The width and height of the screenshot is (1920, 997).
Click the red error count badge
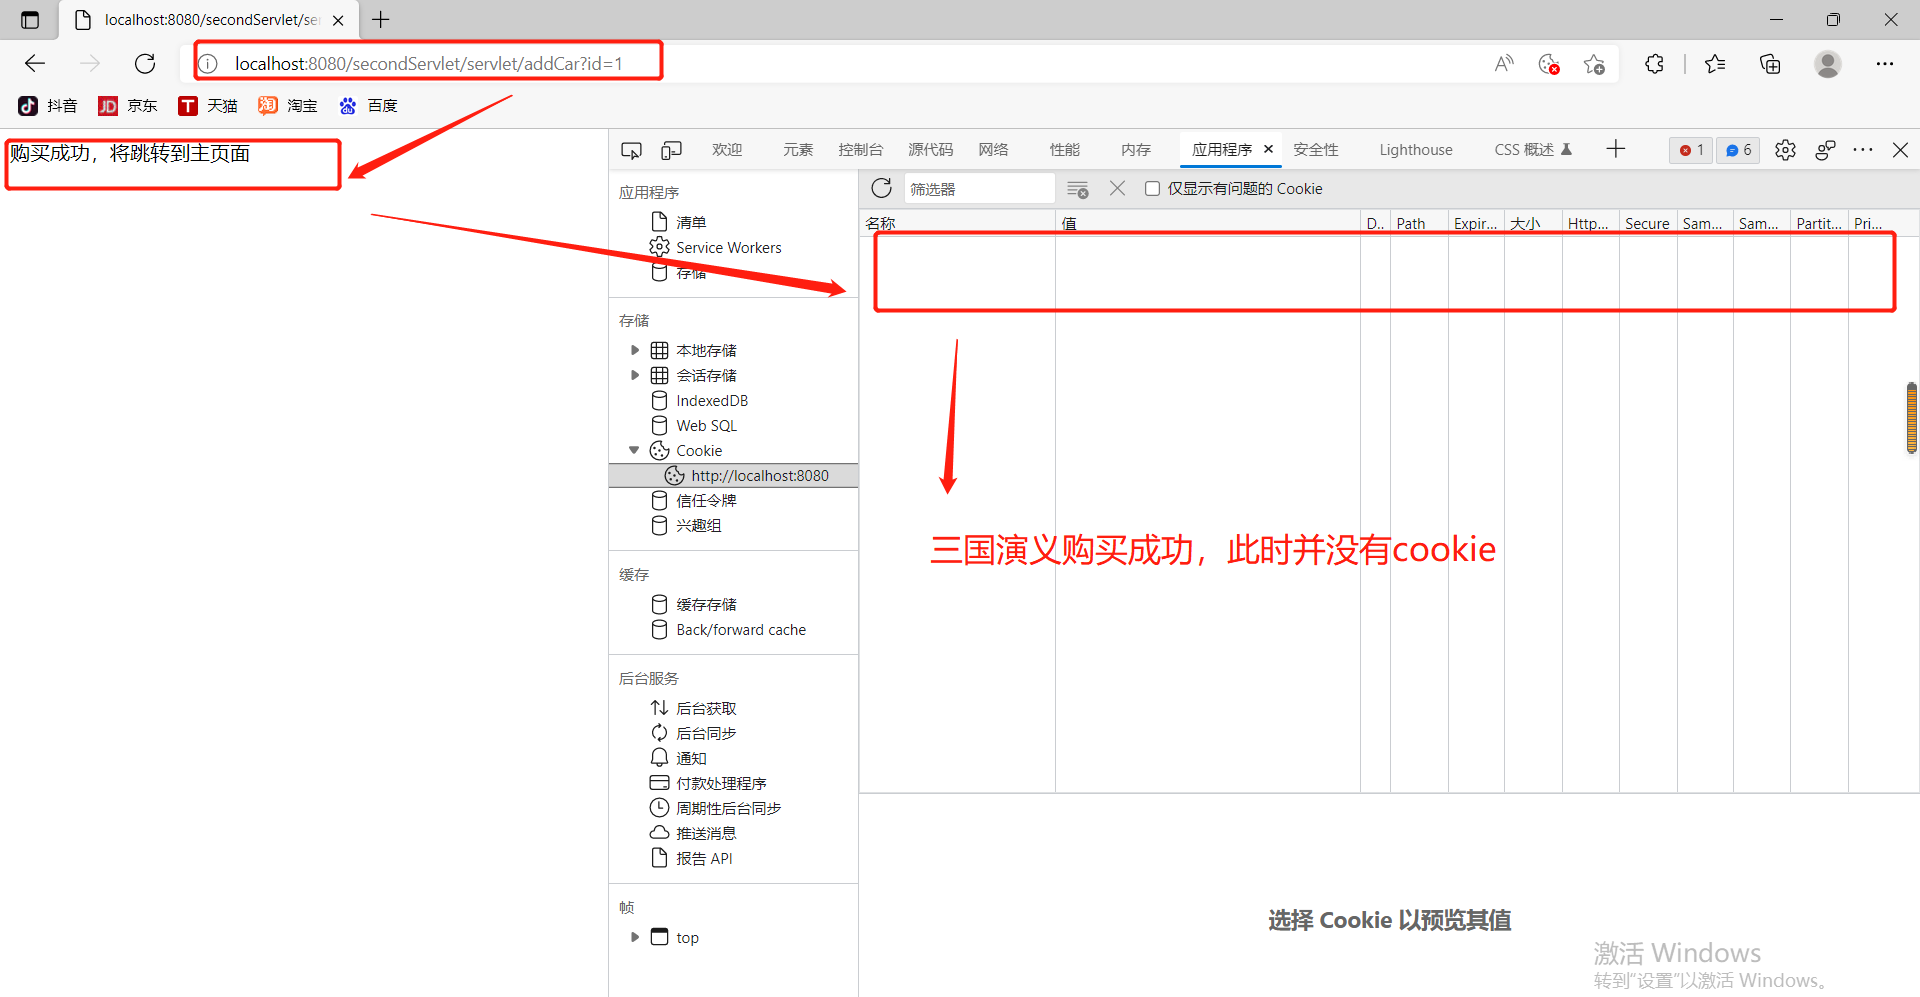click(x=1691, y=150)
